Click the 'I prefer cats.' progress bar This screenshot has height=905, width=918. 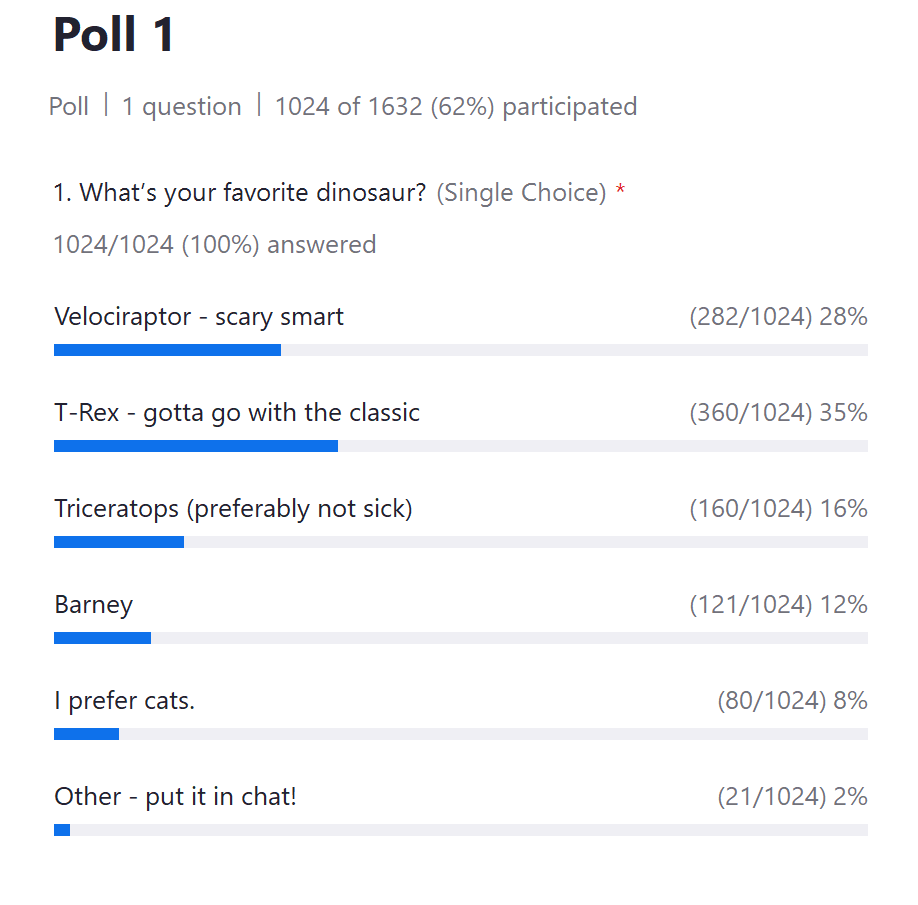tap(460, 734)
